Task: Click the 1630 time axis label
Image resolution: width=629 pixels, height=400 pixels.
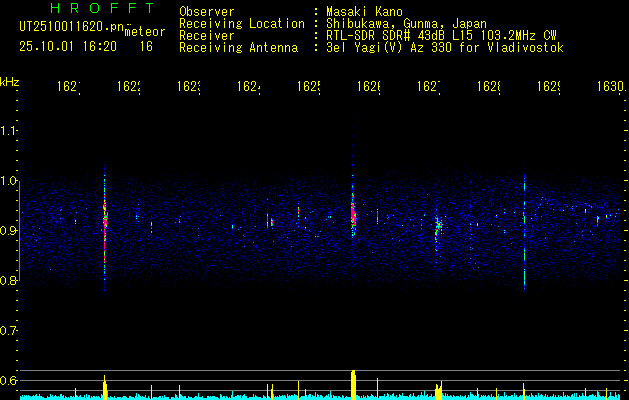Action: (611, 87)
